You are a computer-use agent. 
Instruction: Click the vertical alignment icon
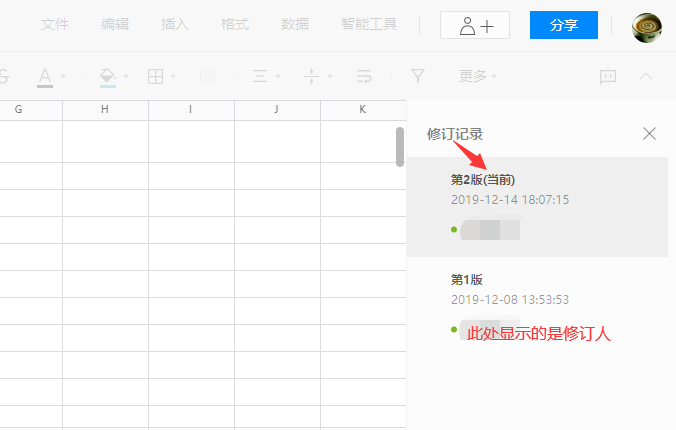click(311, 77)
